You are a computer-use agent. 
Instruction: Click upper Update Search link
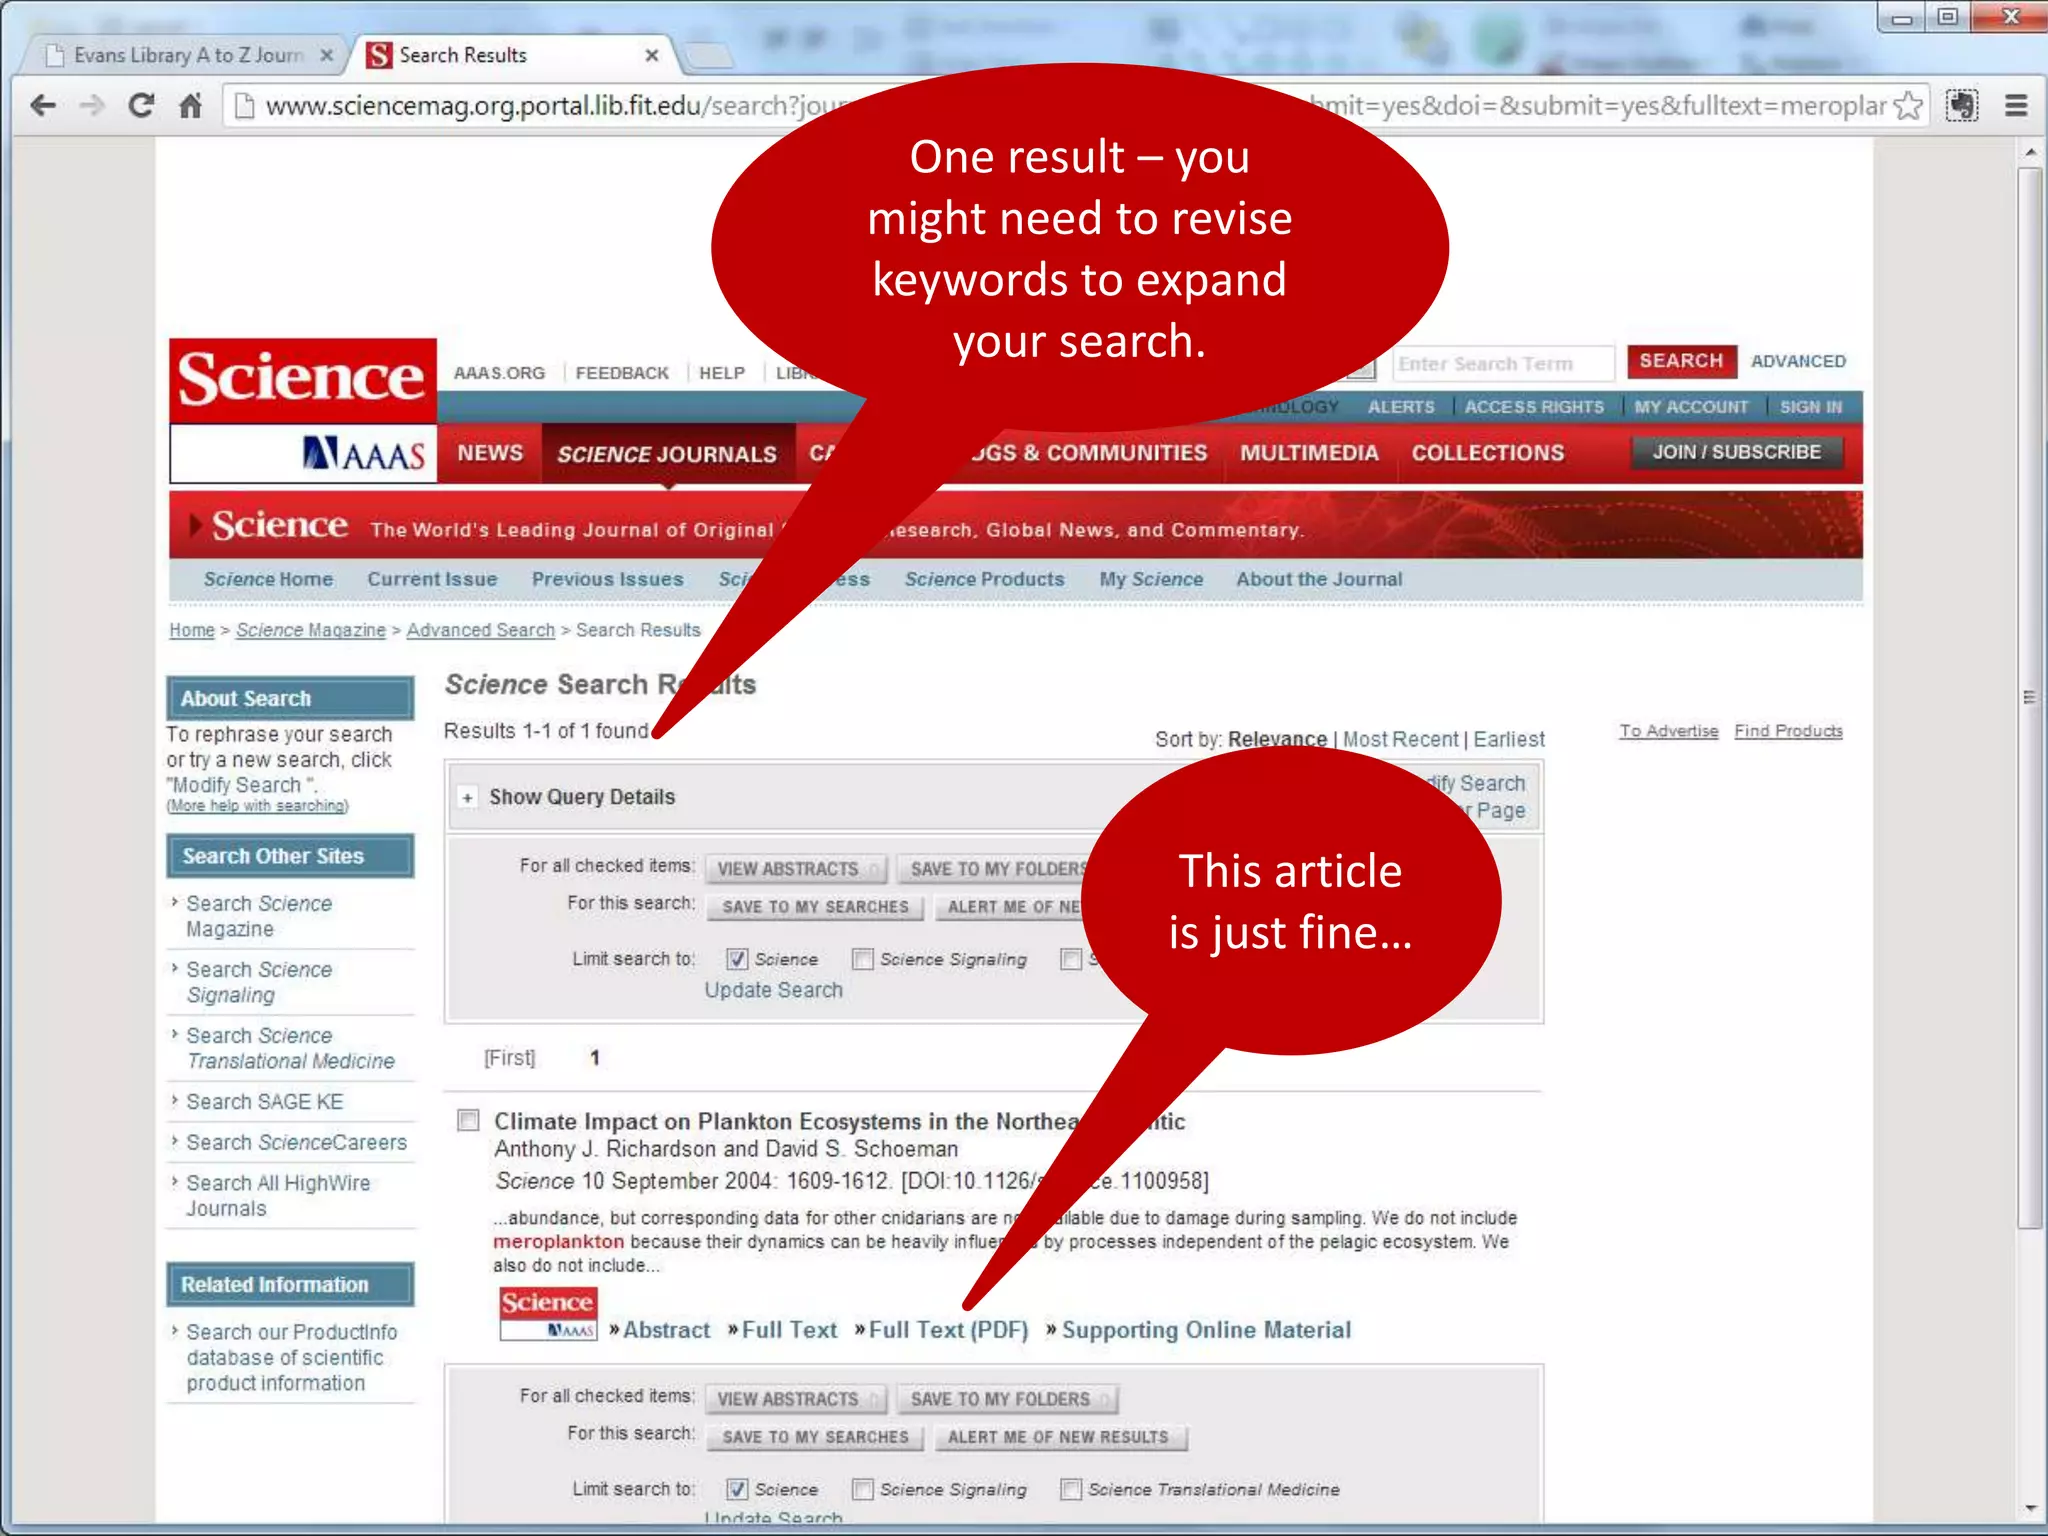773,990
